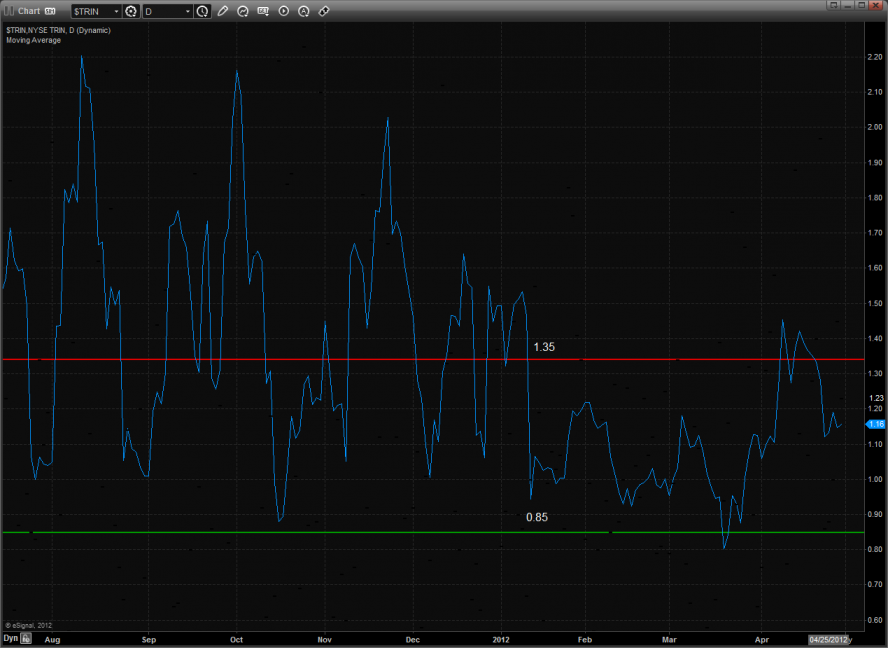Viewport: 888px width, 648px height.
Task: Click the gear icon beside the $TRIN symbol
Action: (131, 11)
